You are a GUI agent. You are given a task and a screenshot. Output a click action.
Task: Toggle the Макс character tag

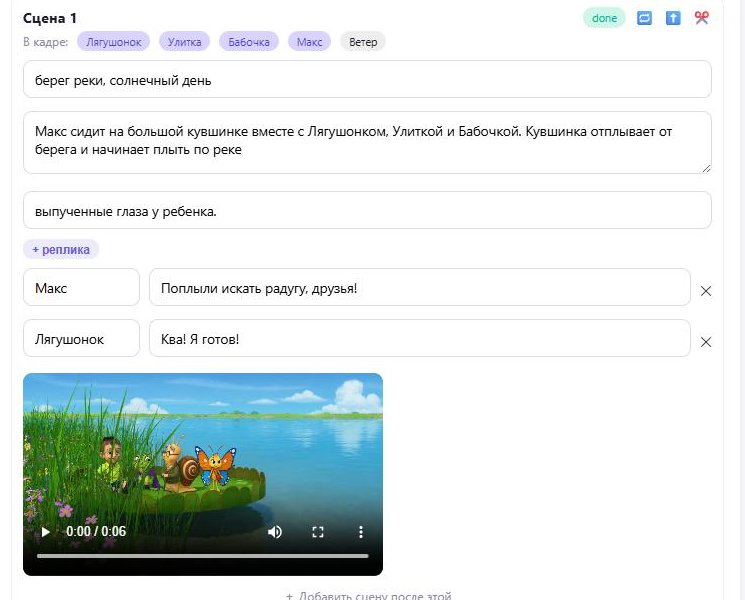[309, 42]
